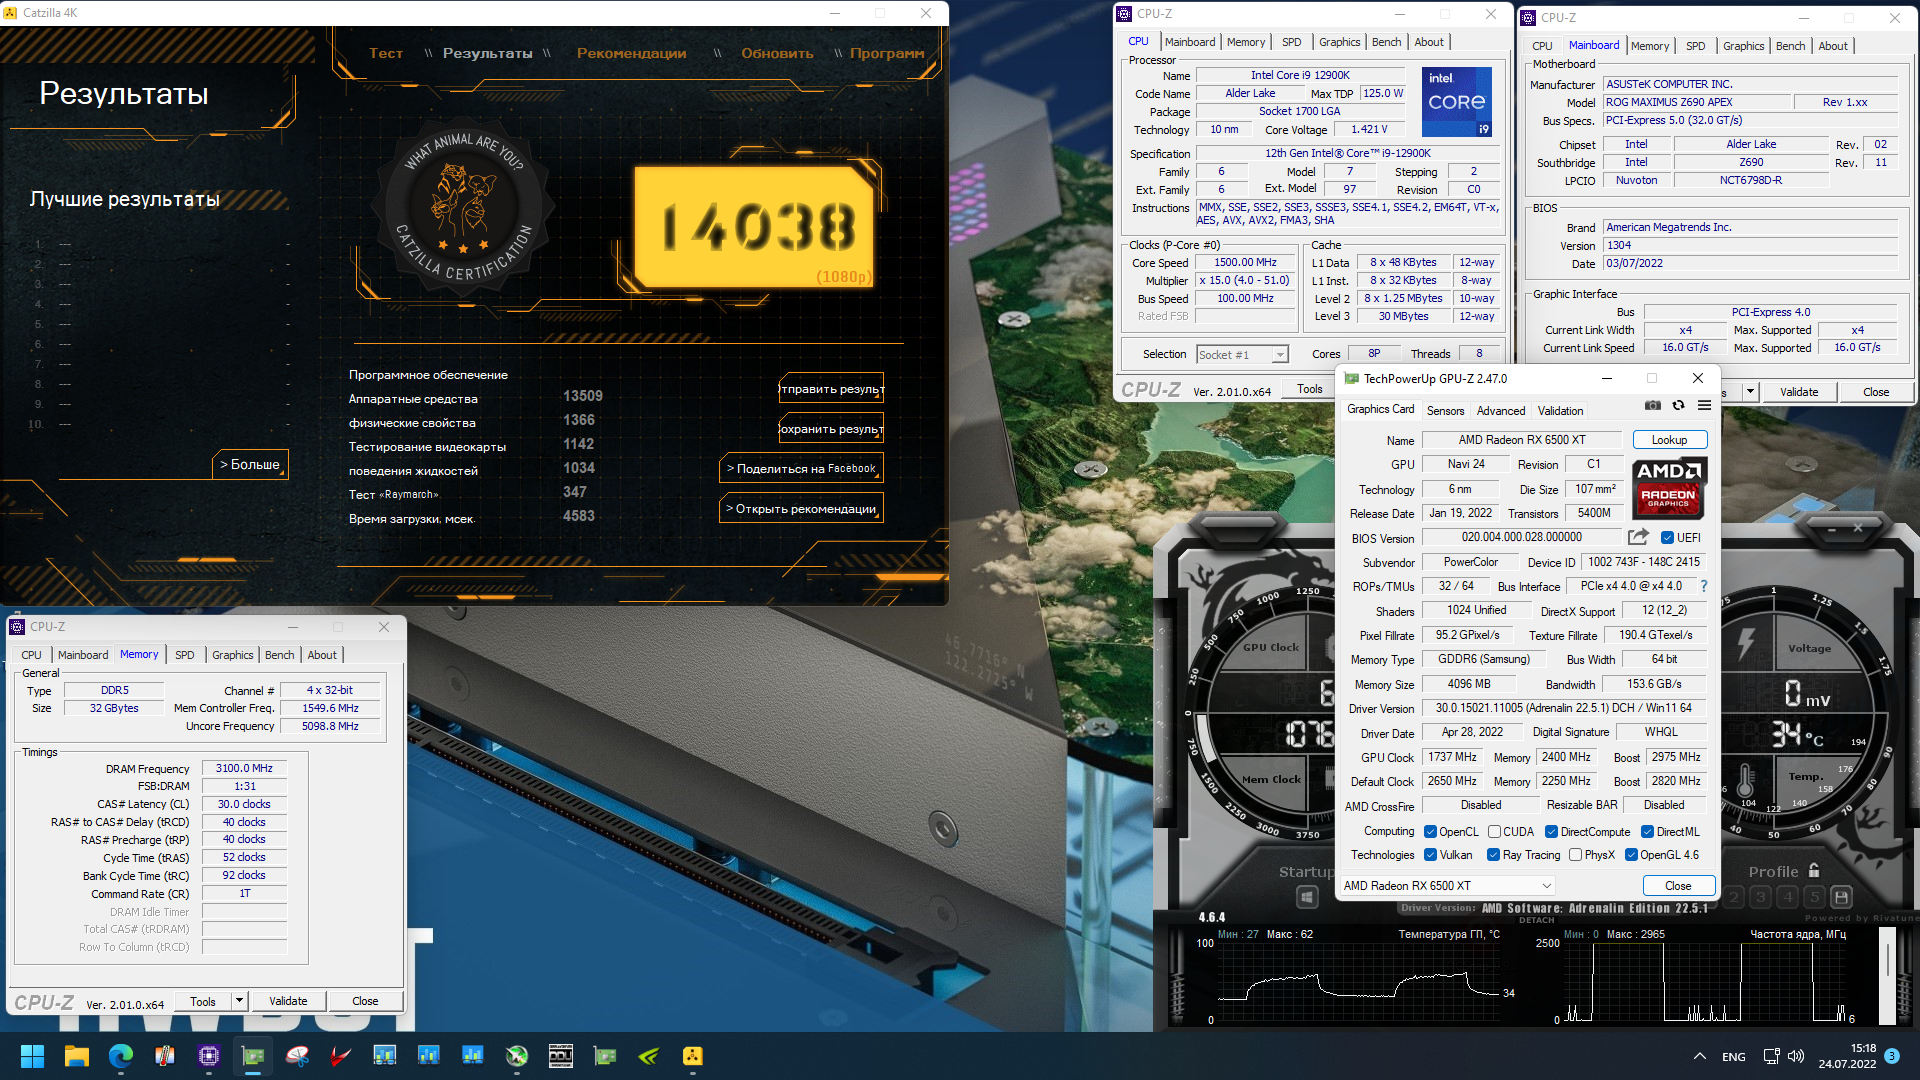
Task: Toggle the OpenGL 4.6 checkbox
Action: tap(1631, 855)
